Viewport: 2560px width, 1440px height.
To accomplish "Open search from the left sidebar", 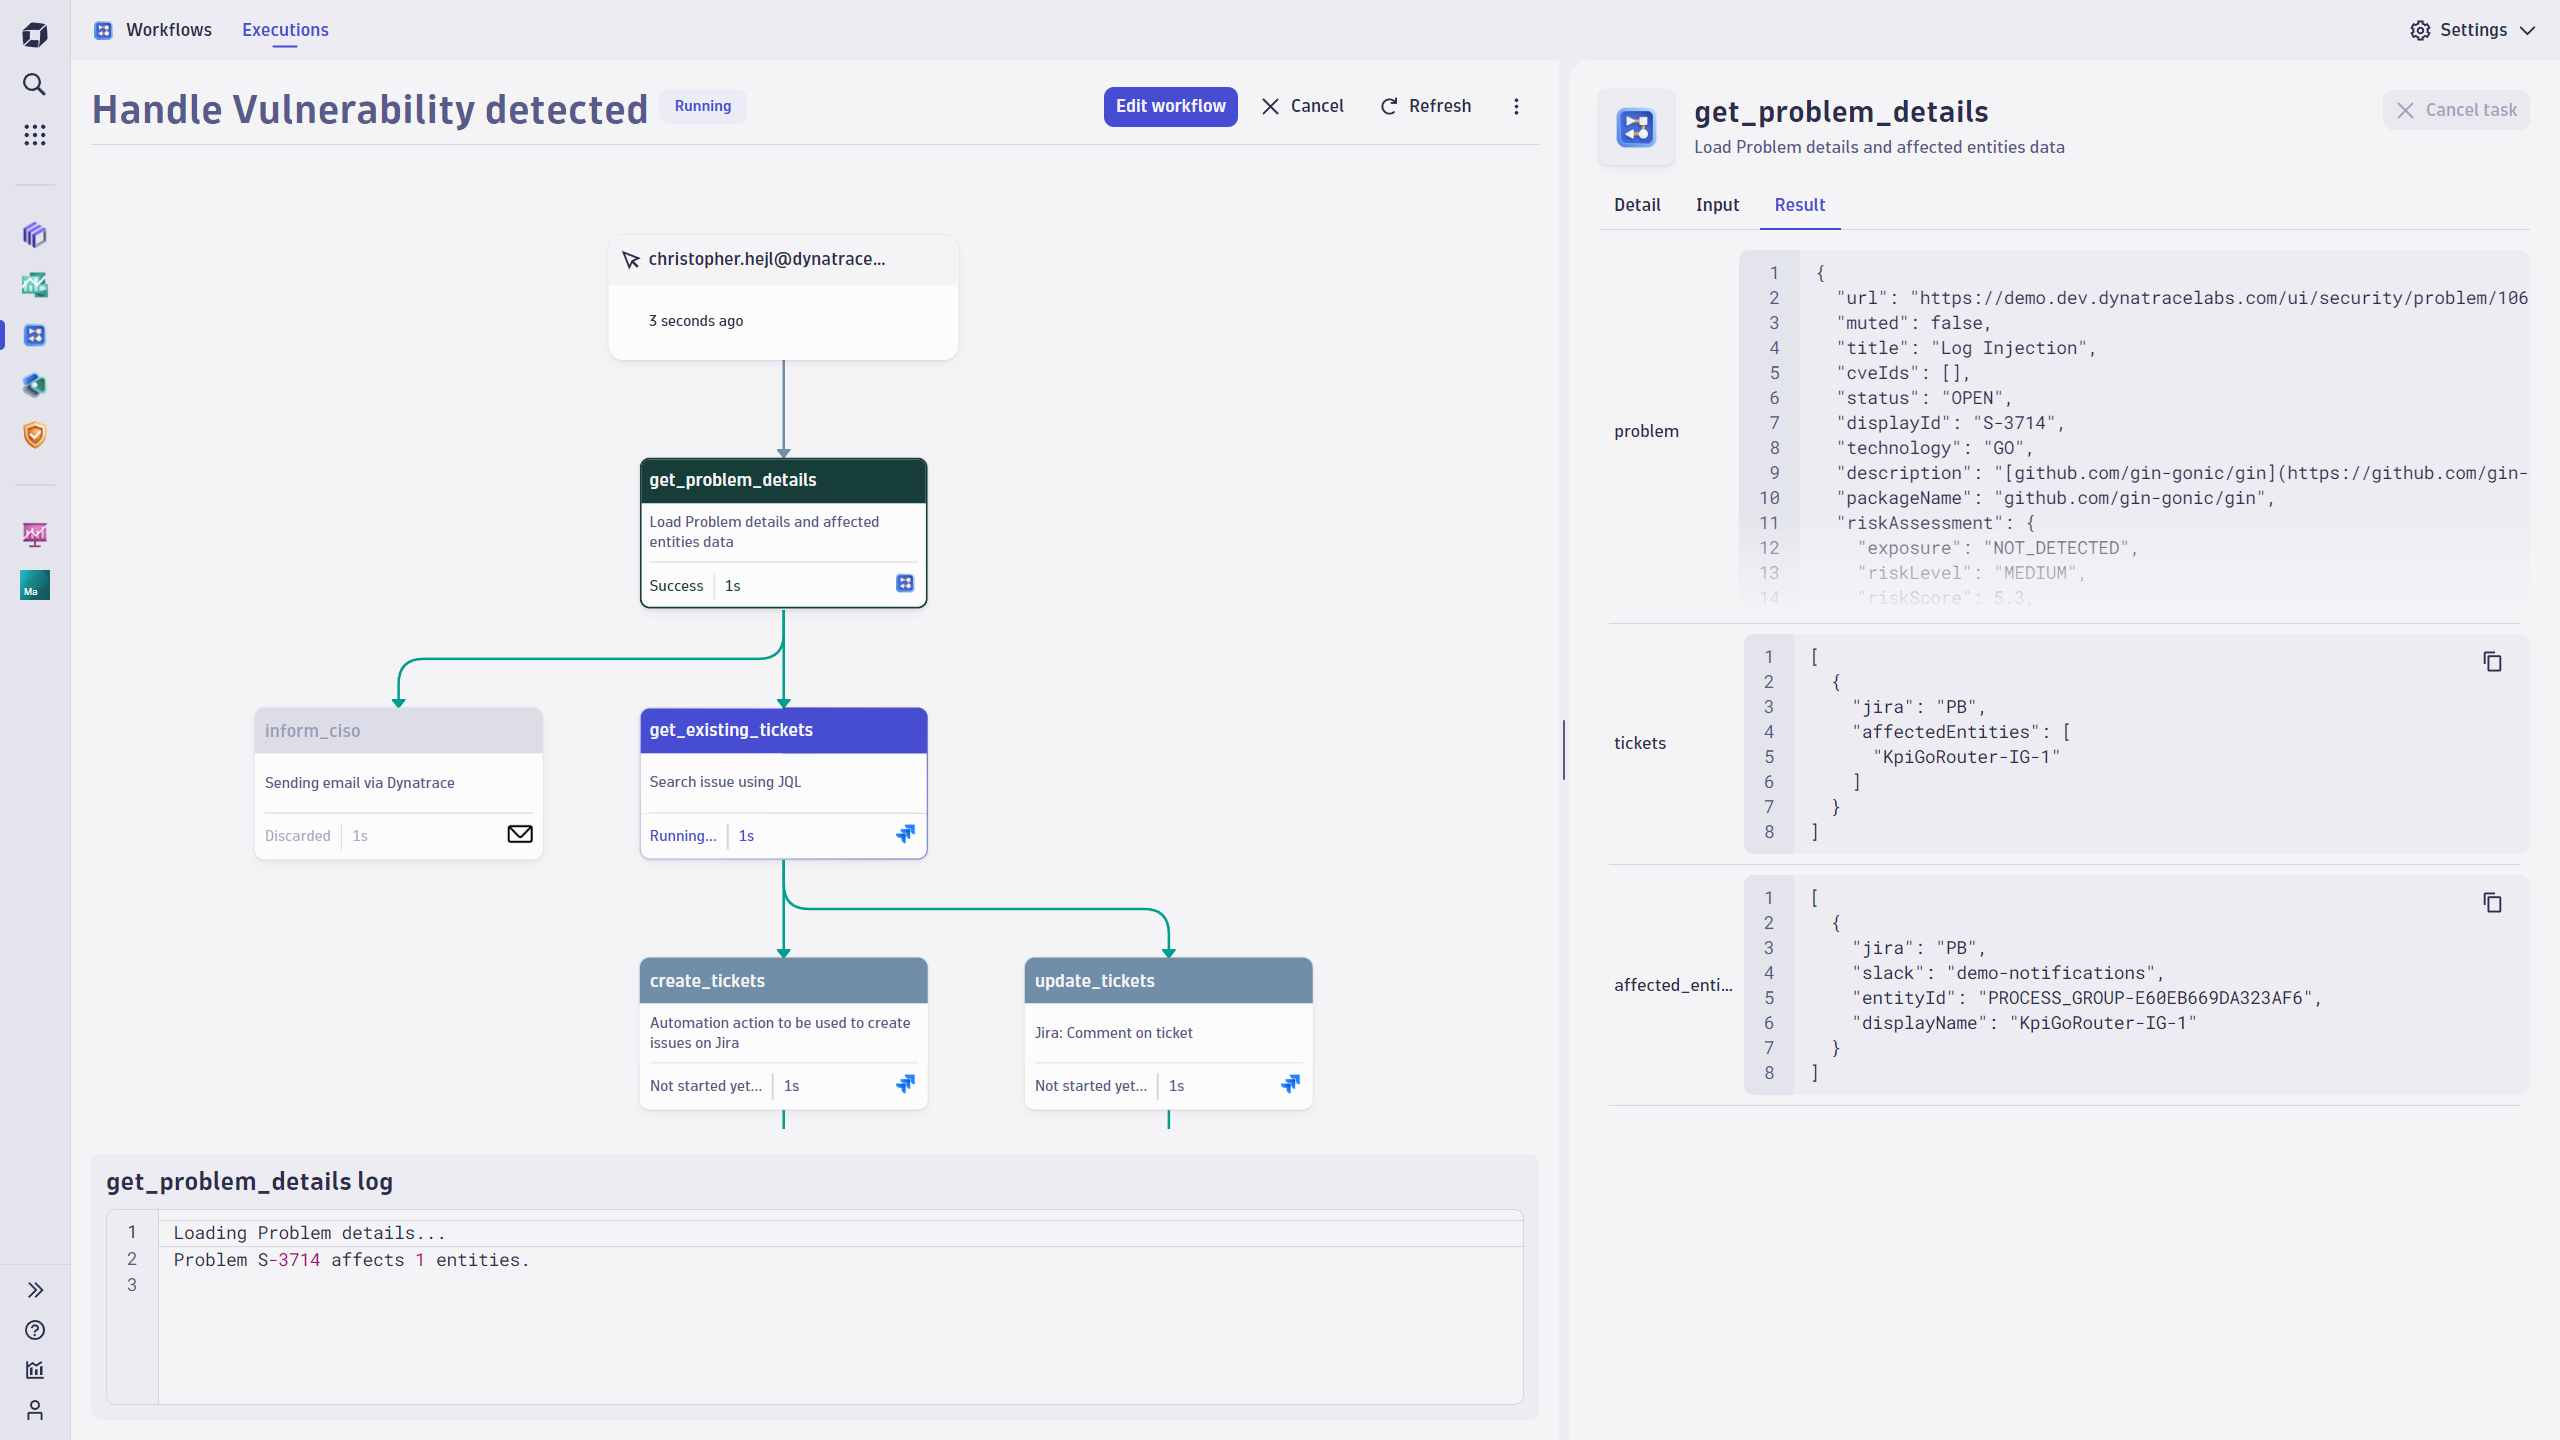I will [35, 85].
